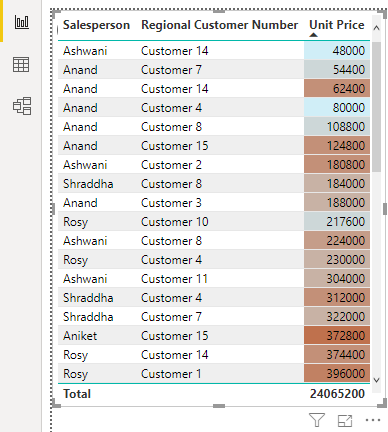The height and width of the screenshot is (432, 388).
Task: Click the bottom-center resize handle of table
Action: (219, 406)
